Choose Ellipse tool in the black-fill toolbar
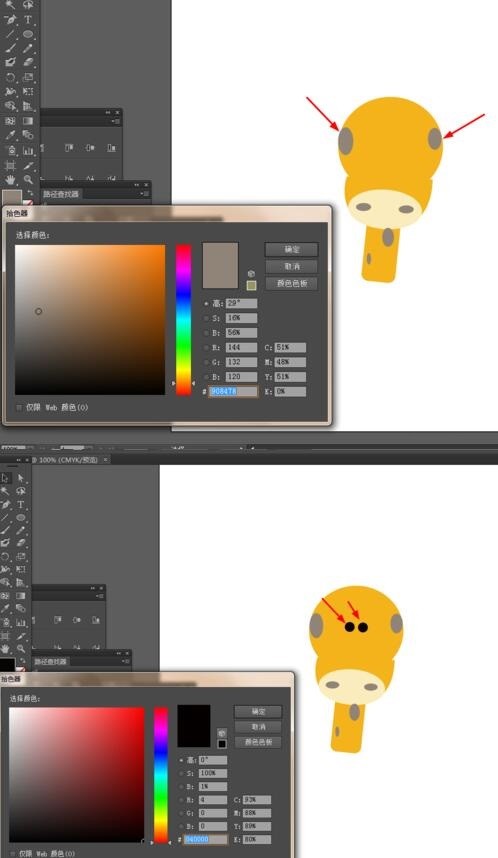 (21, 517)
